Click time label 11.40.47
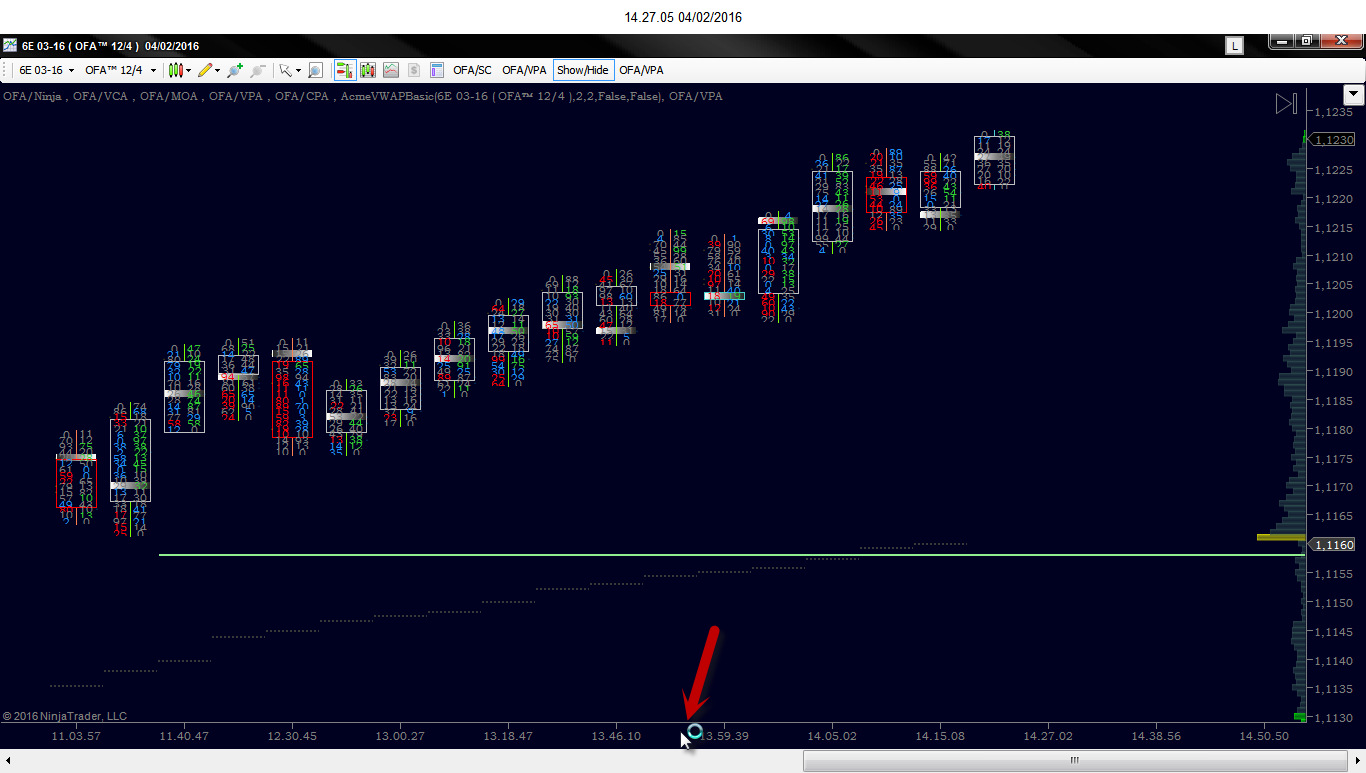1366x773 pixels. coord(185,736)
